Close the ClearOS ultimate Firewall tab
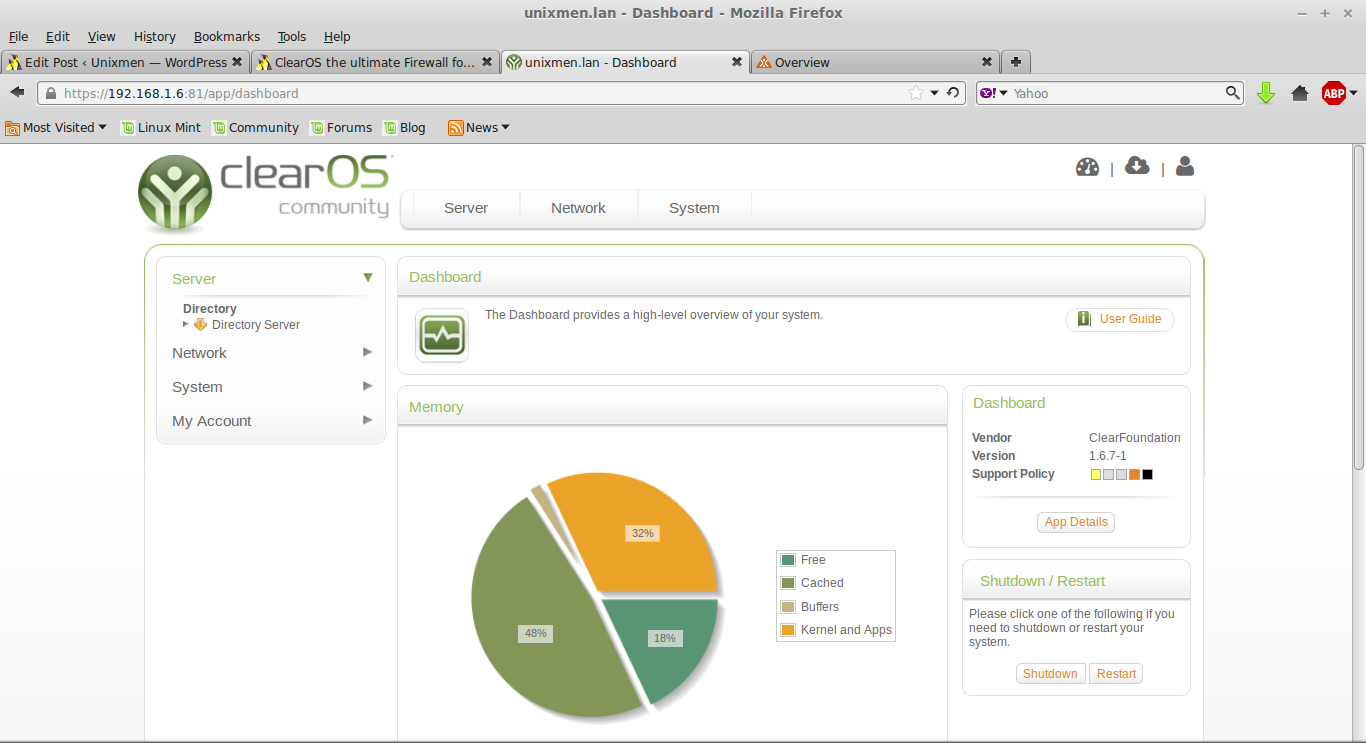Viewport: 1366px width, 743px height. (487, 61)
